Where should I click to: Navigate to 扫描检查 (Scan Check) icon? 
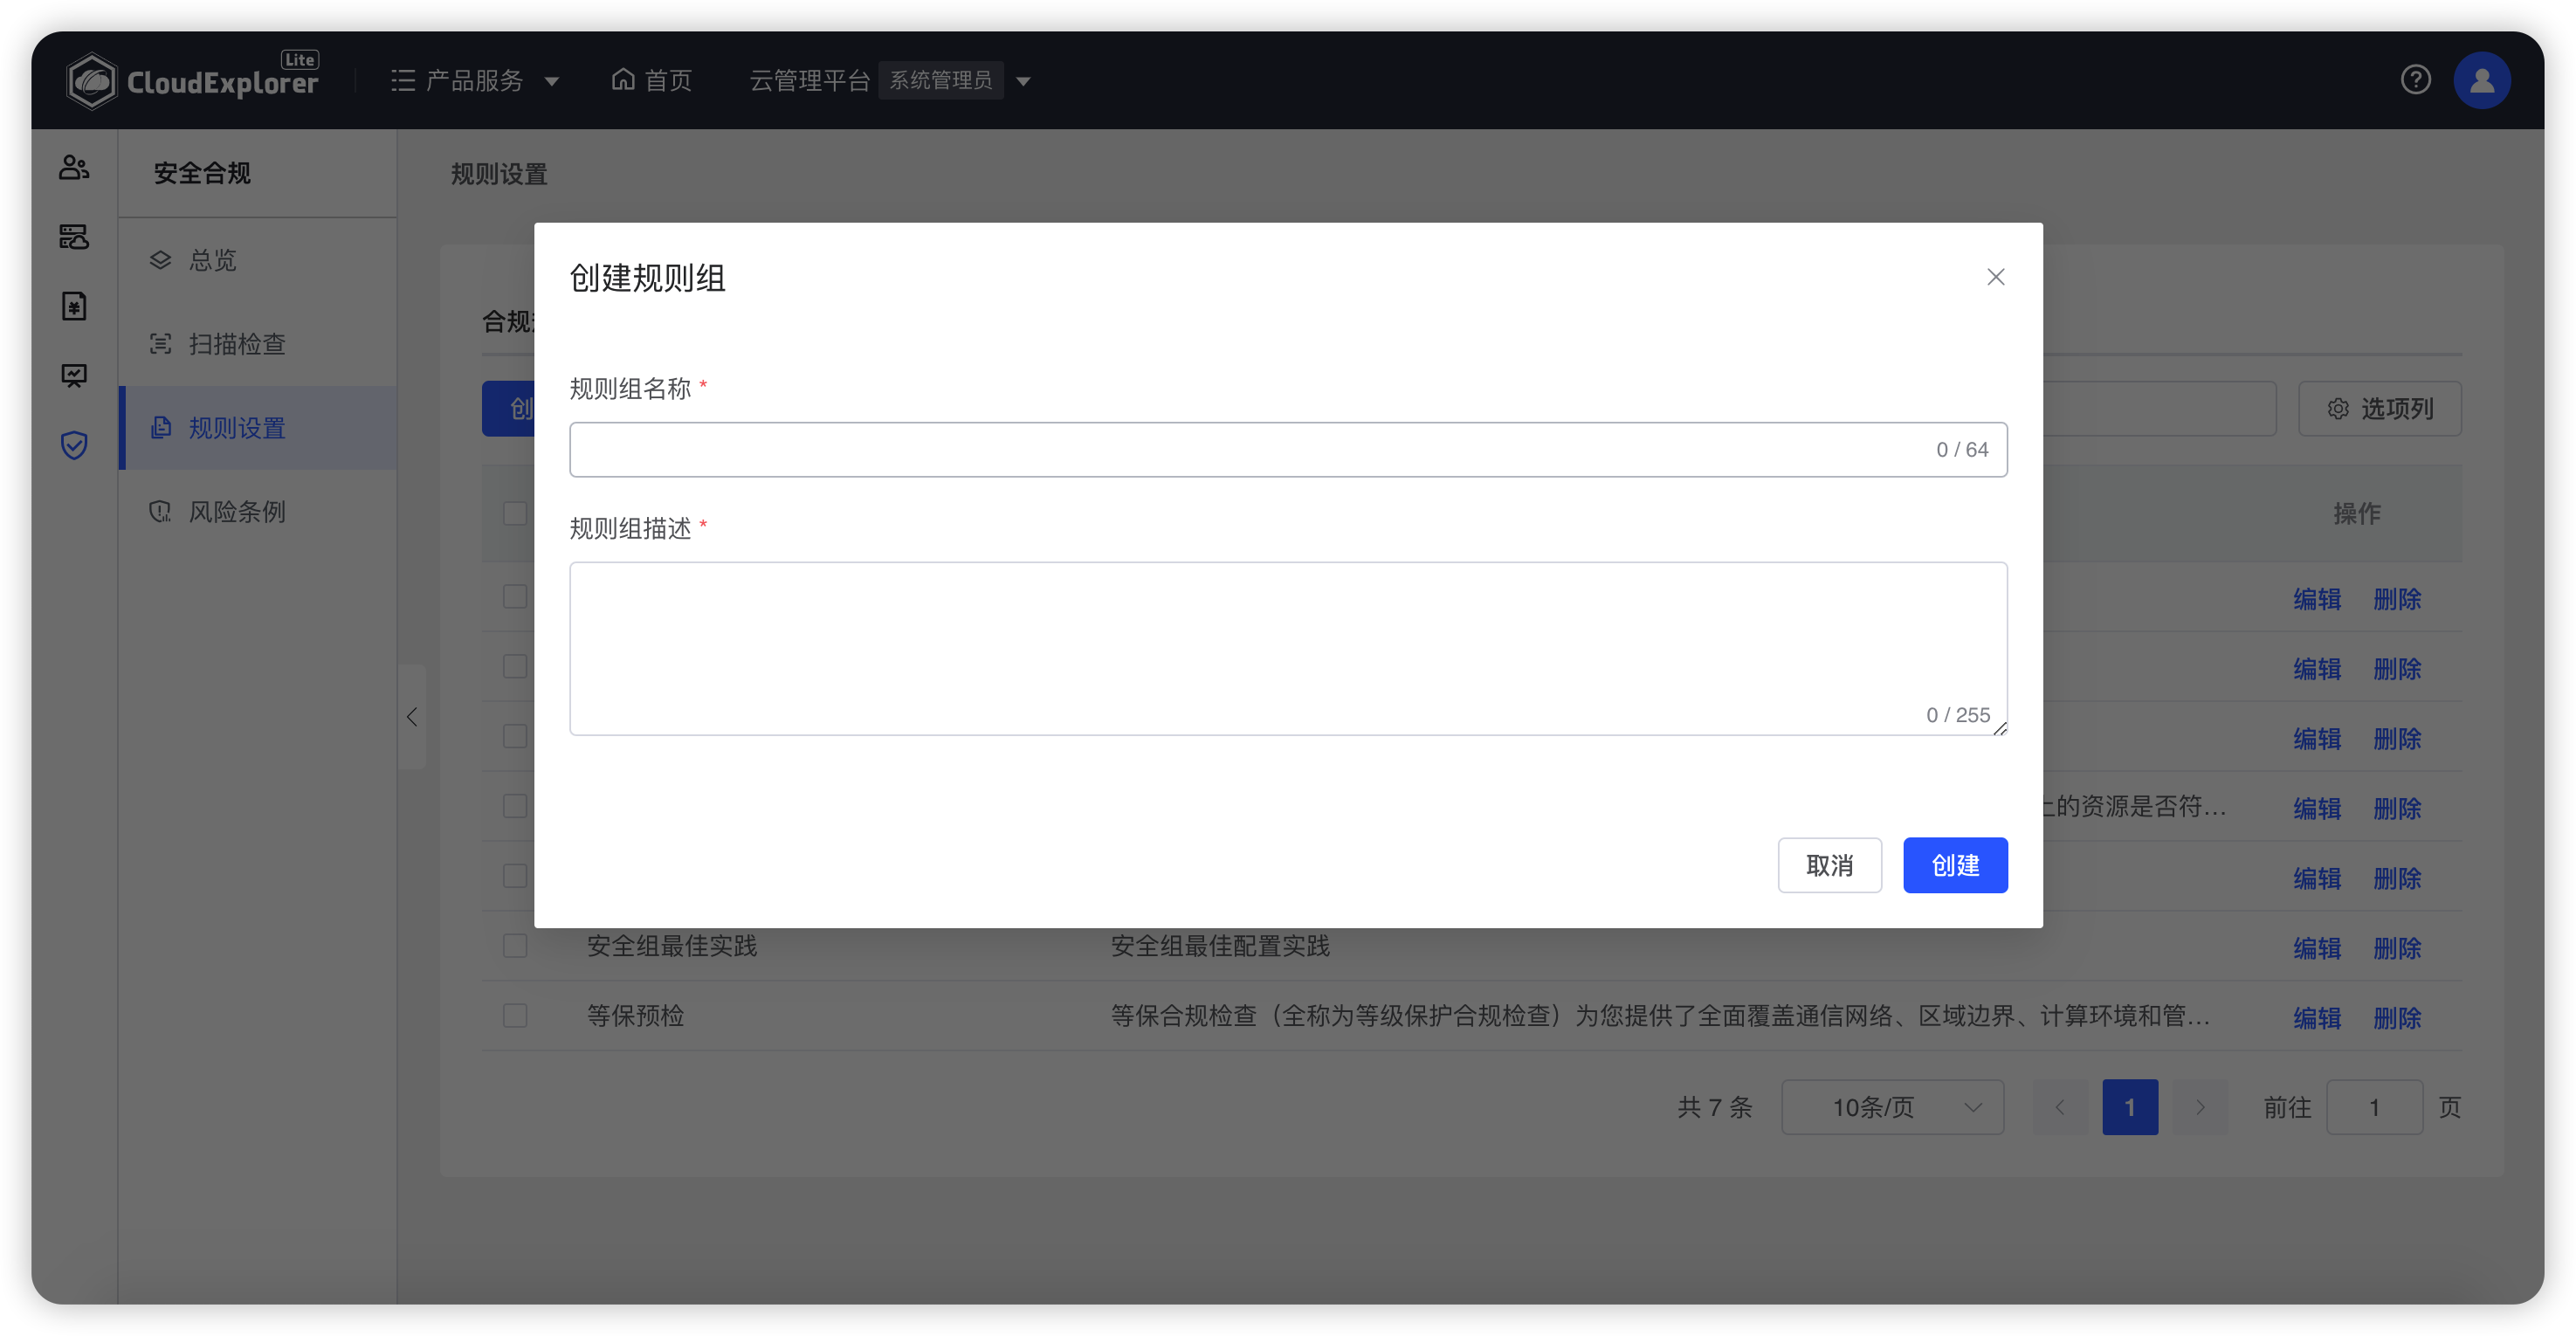(162, 342)
